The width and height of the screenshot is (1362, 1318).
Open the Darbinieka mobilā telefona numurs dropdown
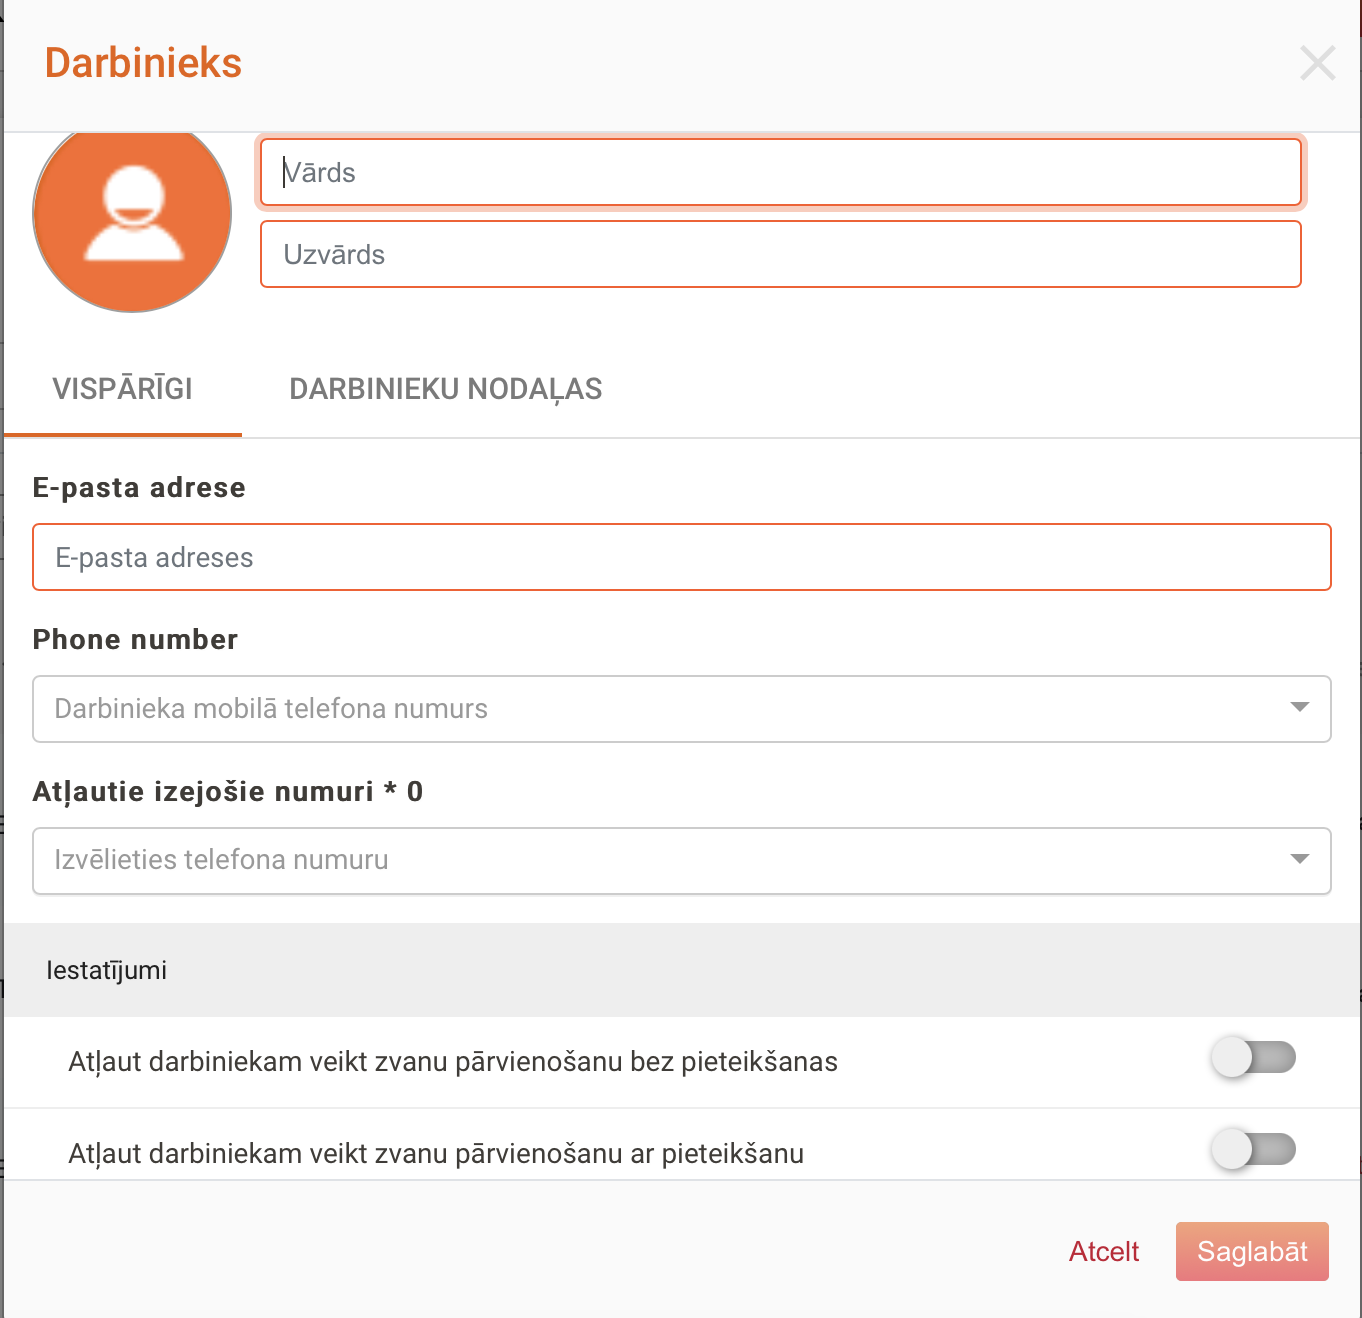[x=660, y=709]
